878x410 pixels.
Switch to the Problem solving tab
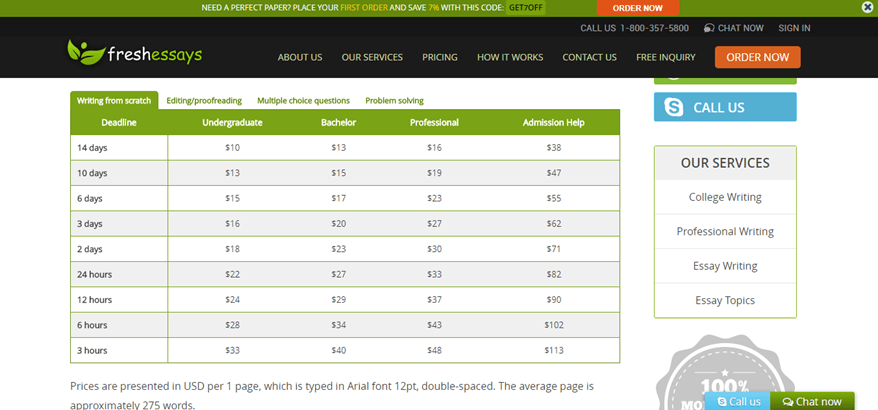point(394,101)
